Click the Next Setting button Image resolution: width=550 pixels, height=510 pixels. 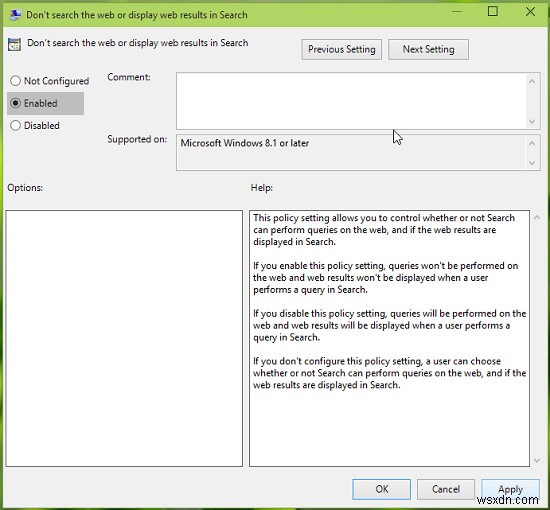click(428, 49)
